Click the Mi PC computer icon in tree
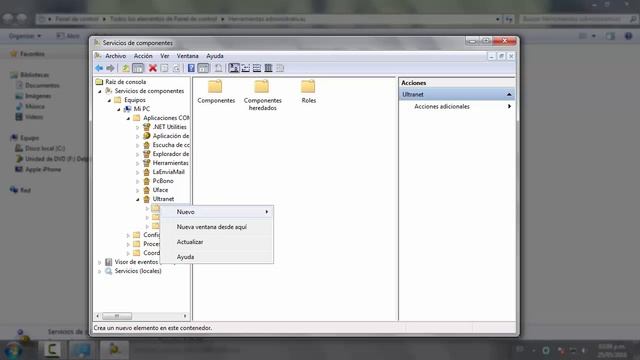Screen dimensions: 640x360 [x=127, y=109]
